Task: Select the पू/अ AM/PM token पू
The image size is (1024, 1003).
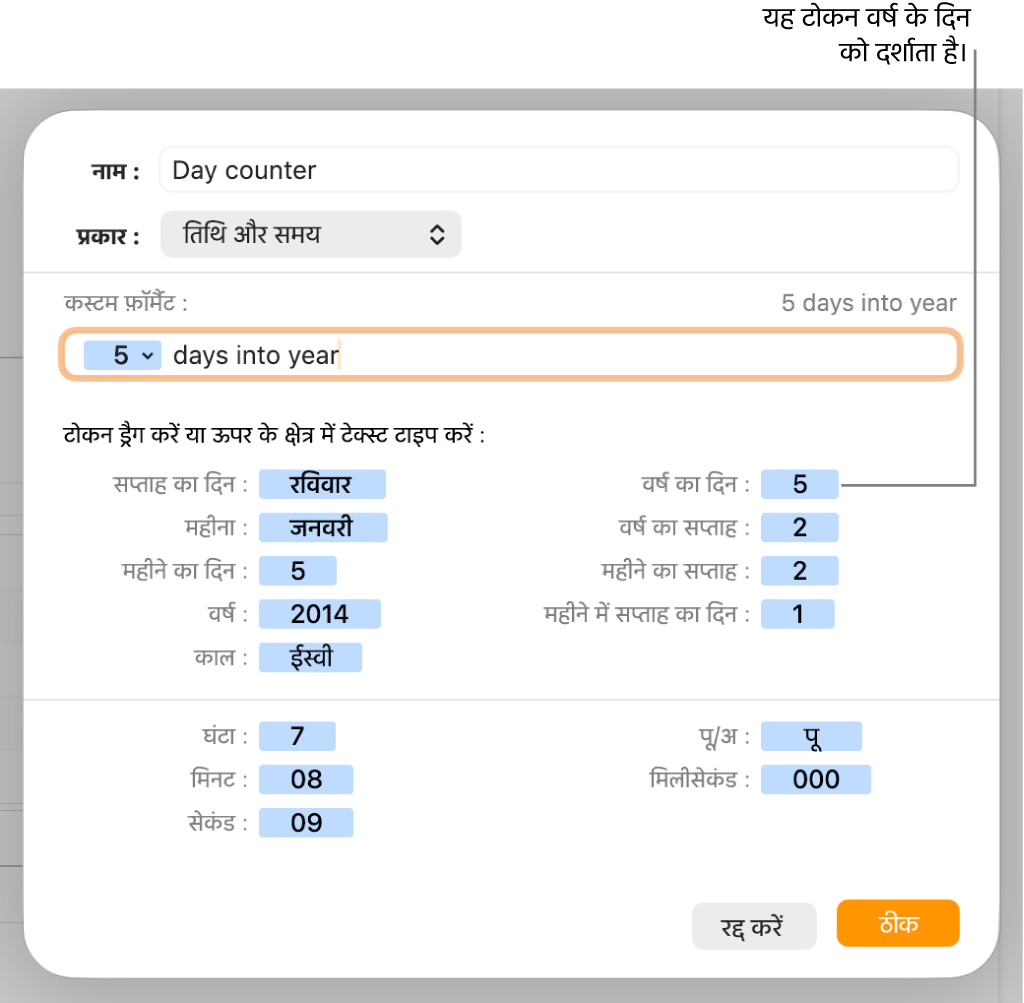Action: pos(811,736)
